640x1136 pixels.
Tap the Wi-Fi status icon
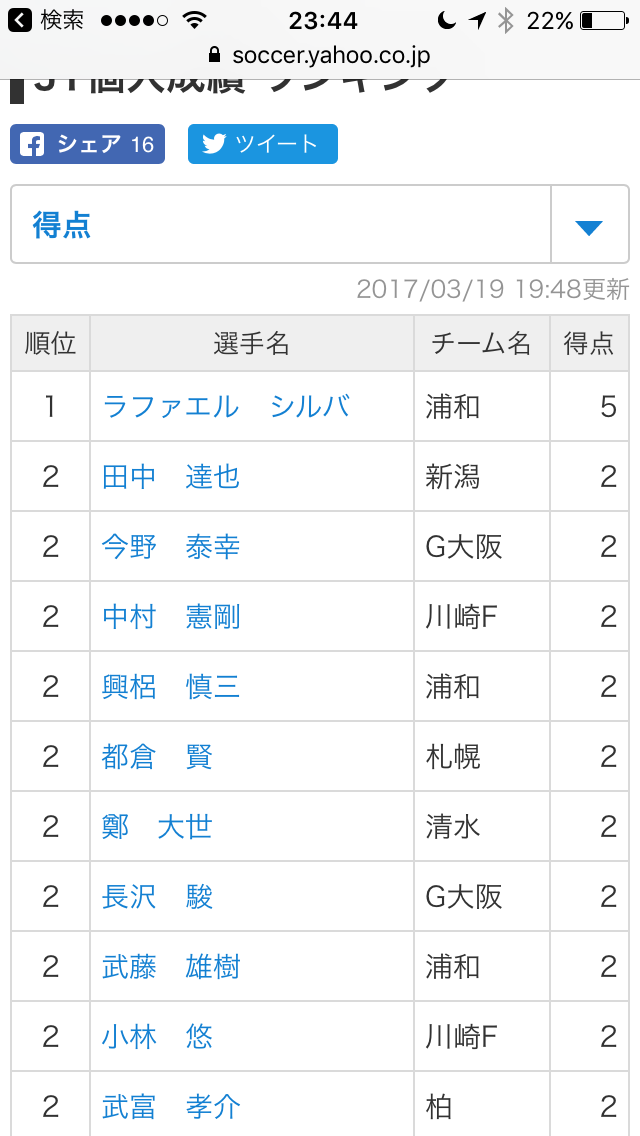coord(193,20)
